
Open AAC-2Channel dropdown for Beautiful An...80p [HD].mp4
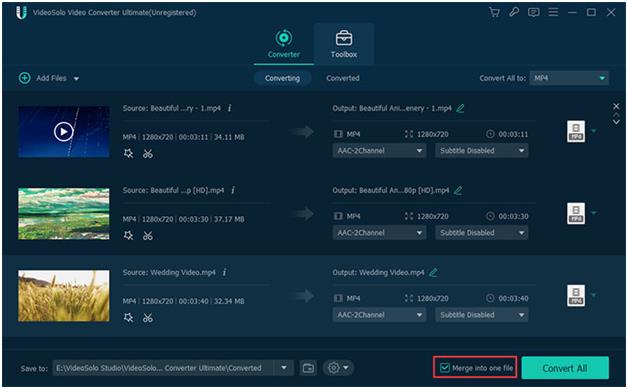pos(379,233)
